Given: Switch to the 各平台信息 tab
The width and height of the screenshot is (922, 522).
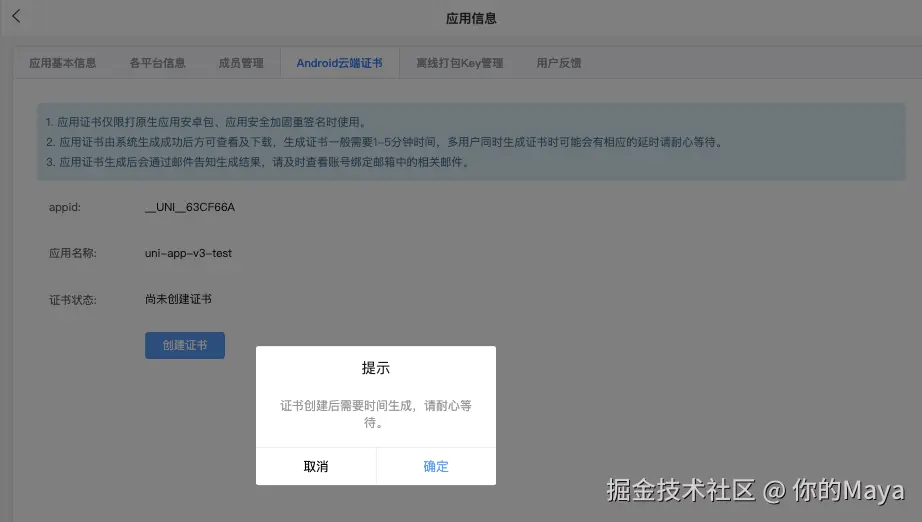Looking at the screenshot, I should [x=158, y=63].
